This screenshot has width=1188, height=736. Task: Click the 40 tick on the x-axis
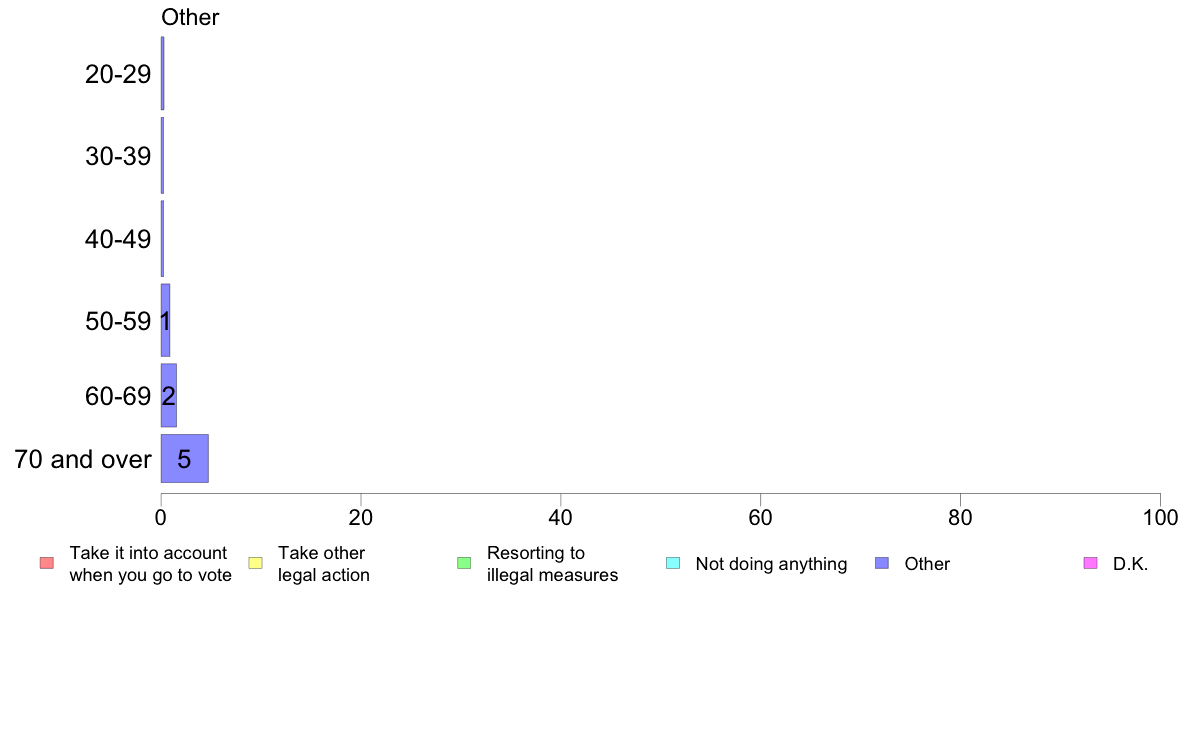pyautogui.click(x=561, y=518)
